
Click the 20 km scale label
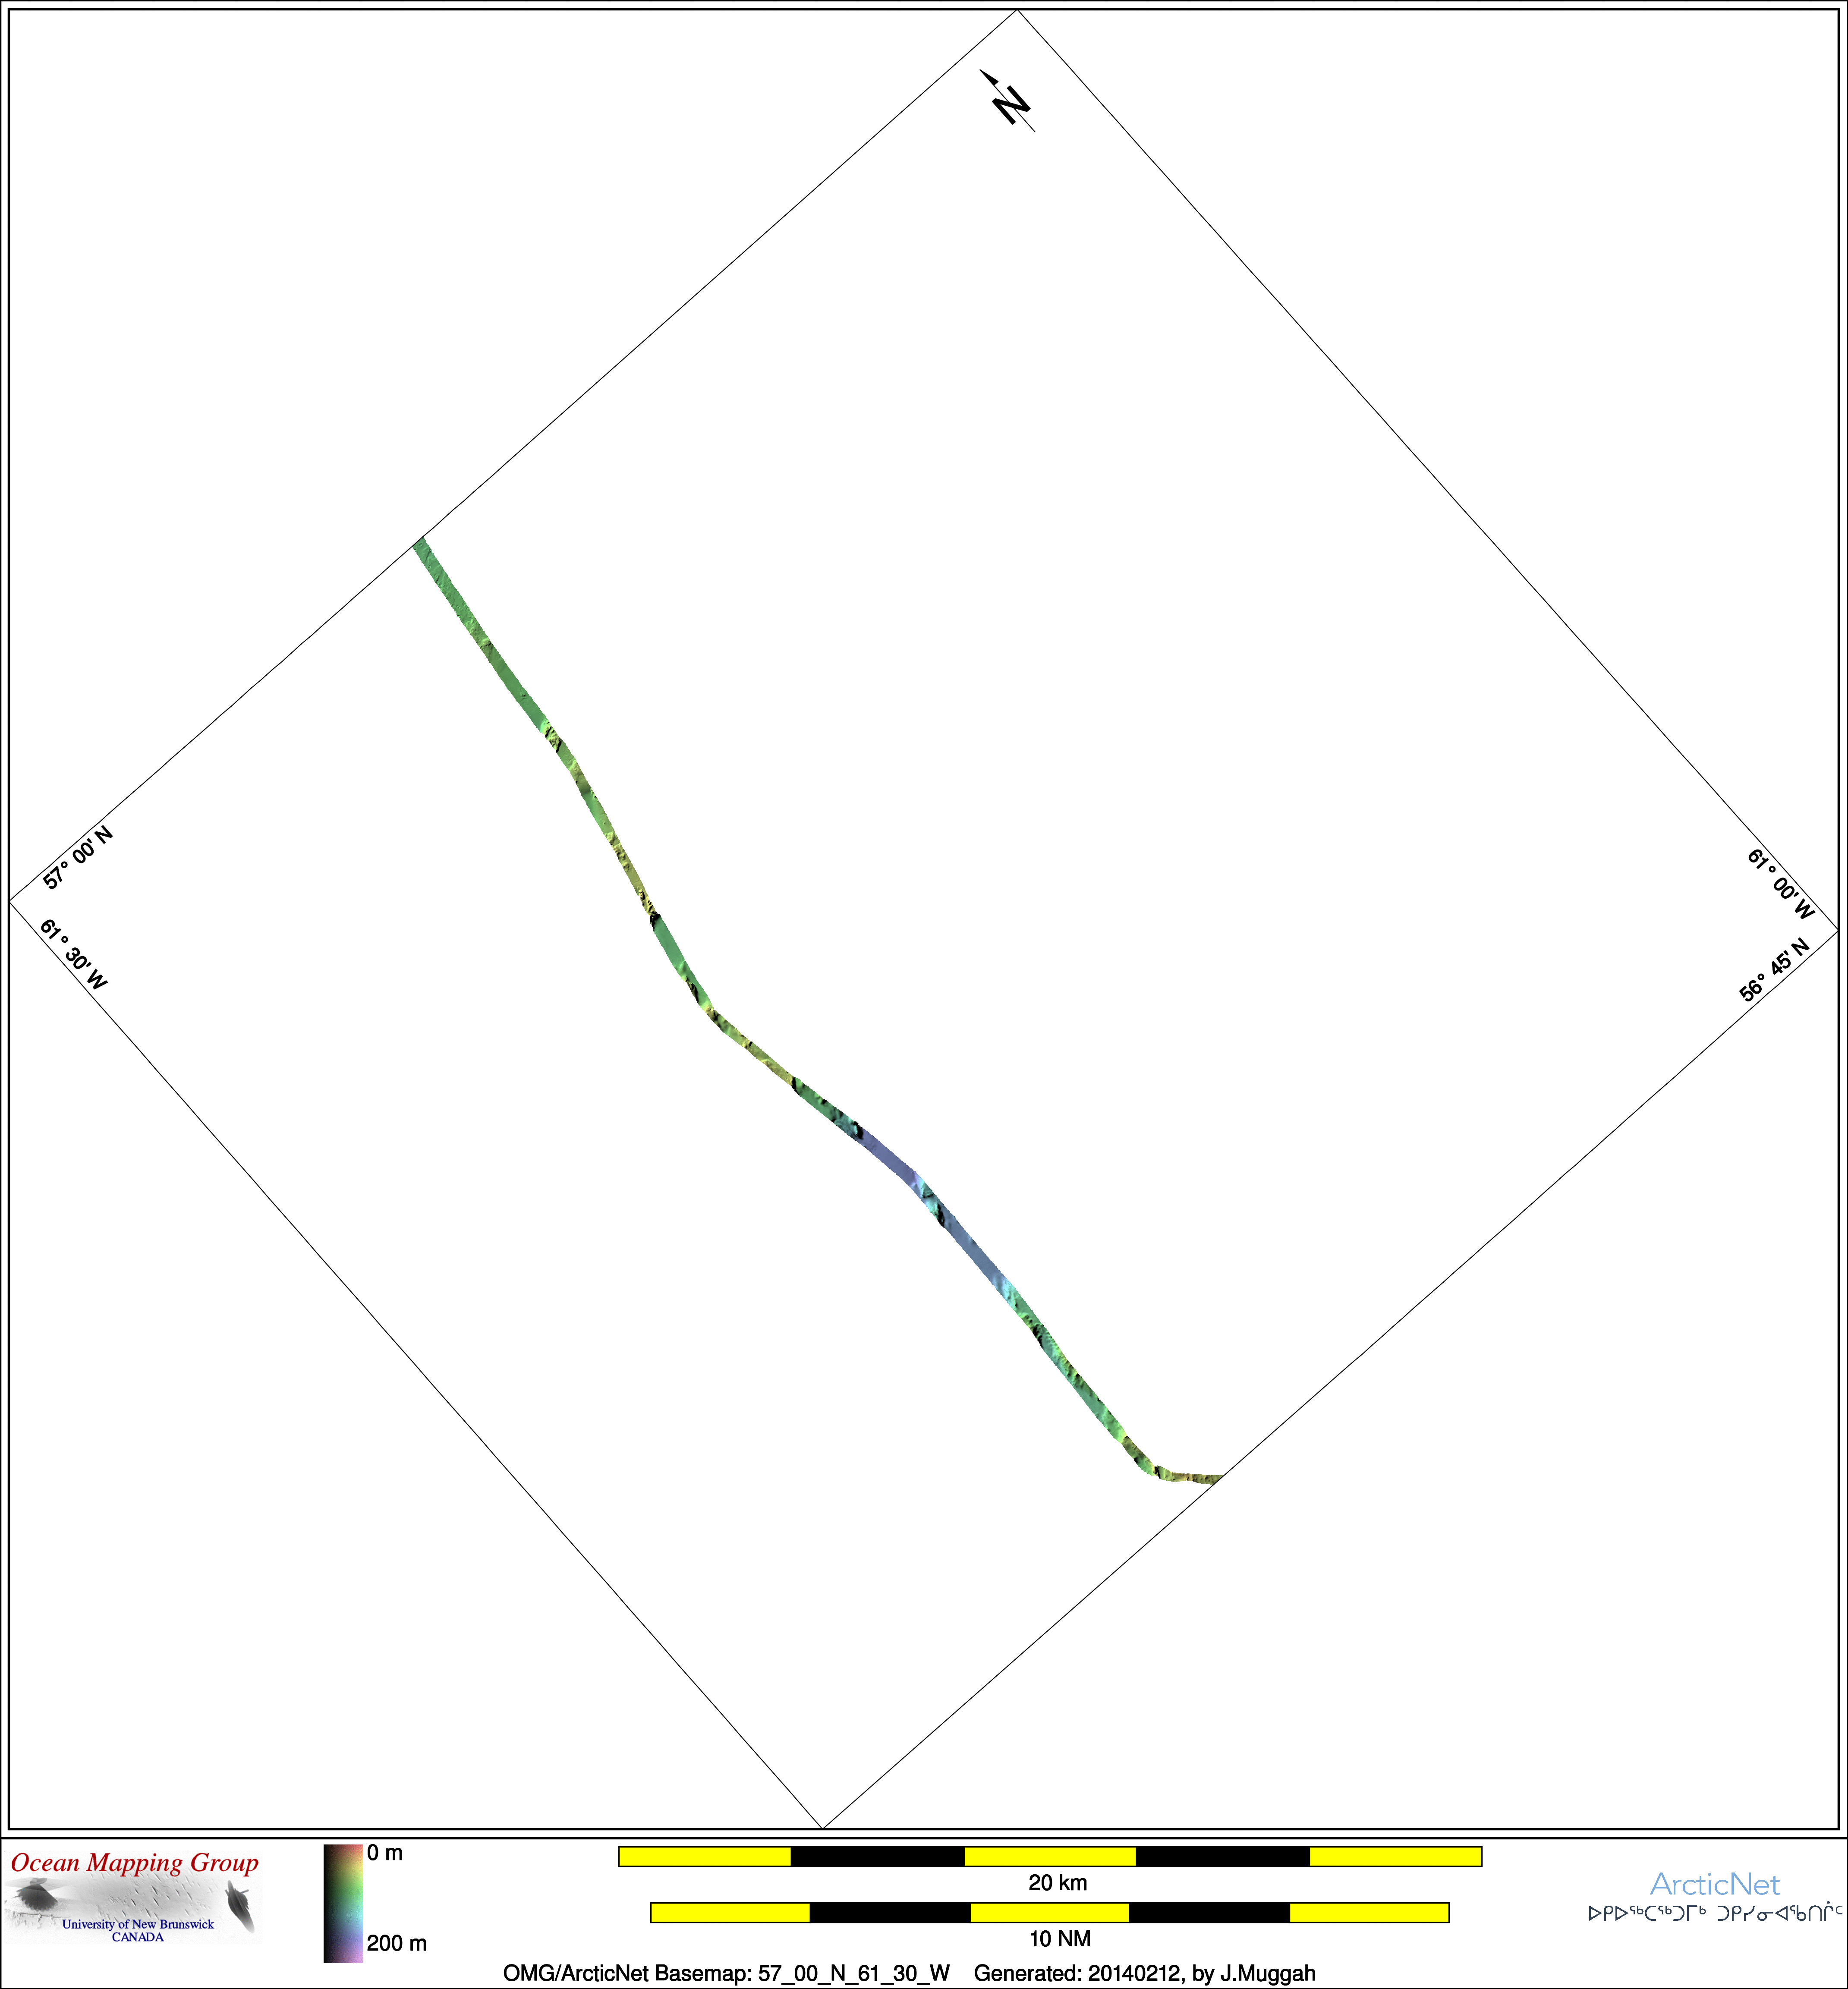click(x=1057, y=1883)
